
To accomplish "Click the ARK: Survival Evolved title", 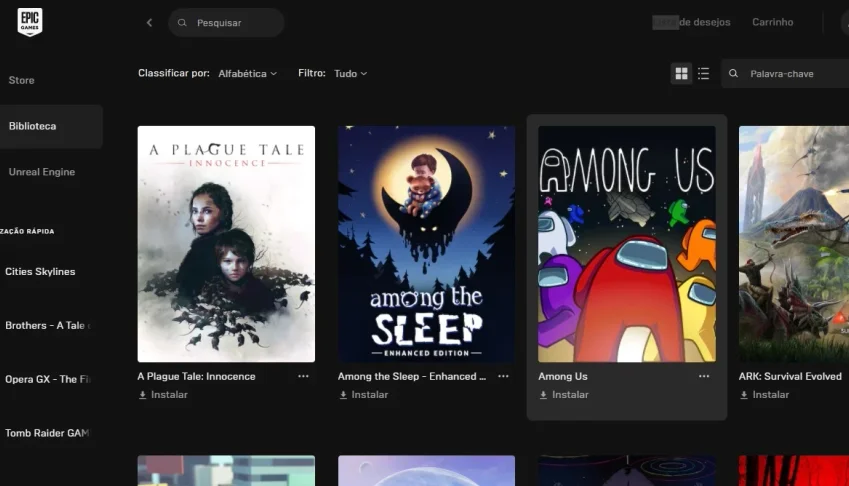I will click(790, 376).
